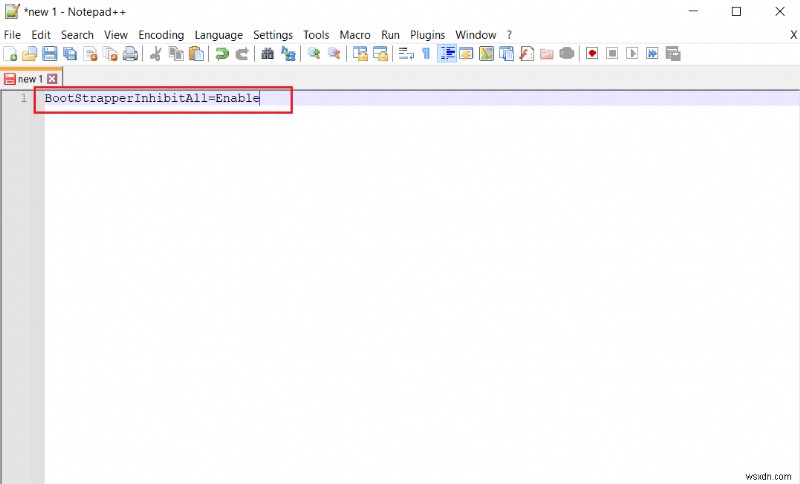This screenshot has width=800, height=484.
Task: Open the Language menu
Action: (219, 35)
